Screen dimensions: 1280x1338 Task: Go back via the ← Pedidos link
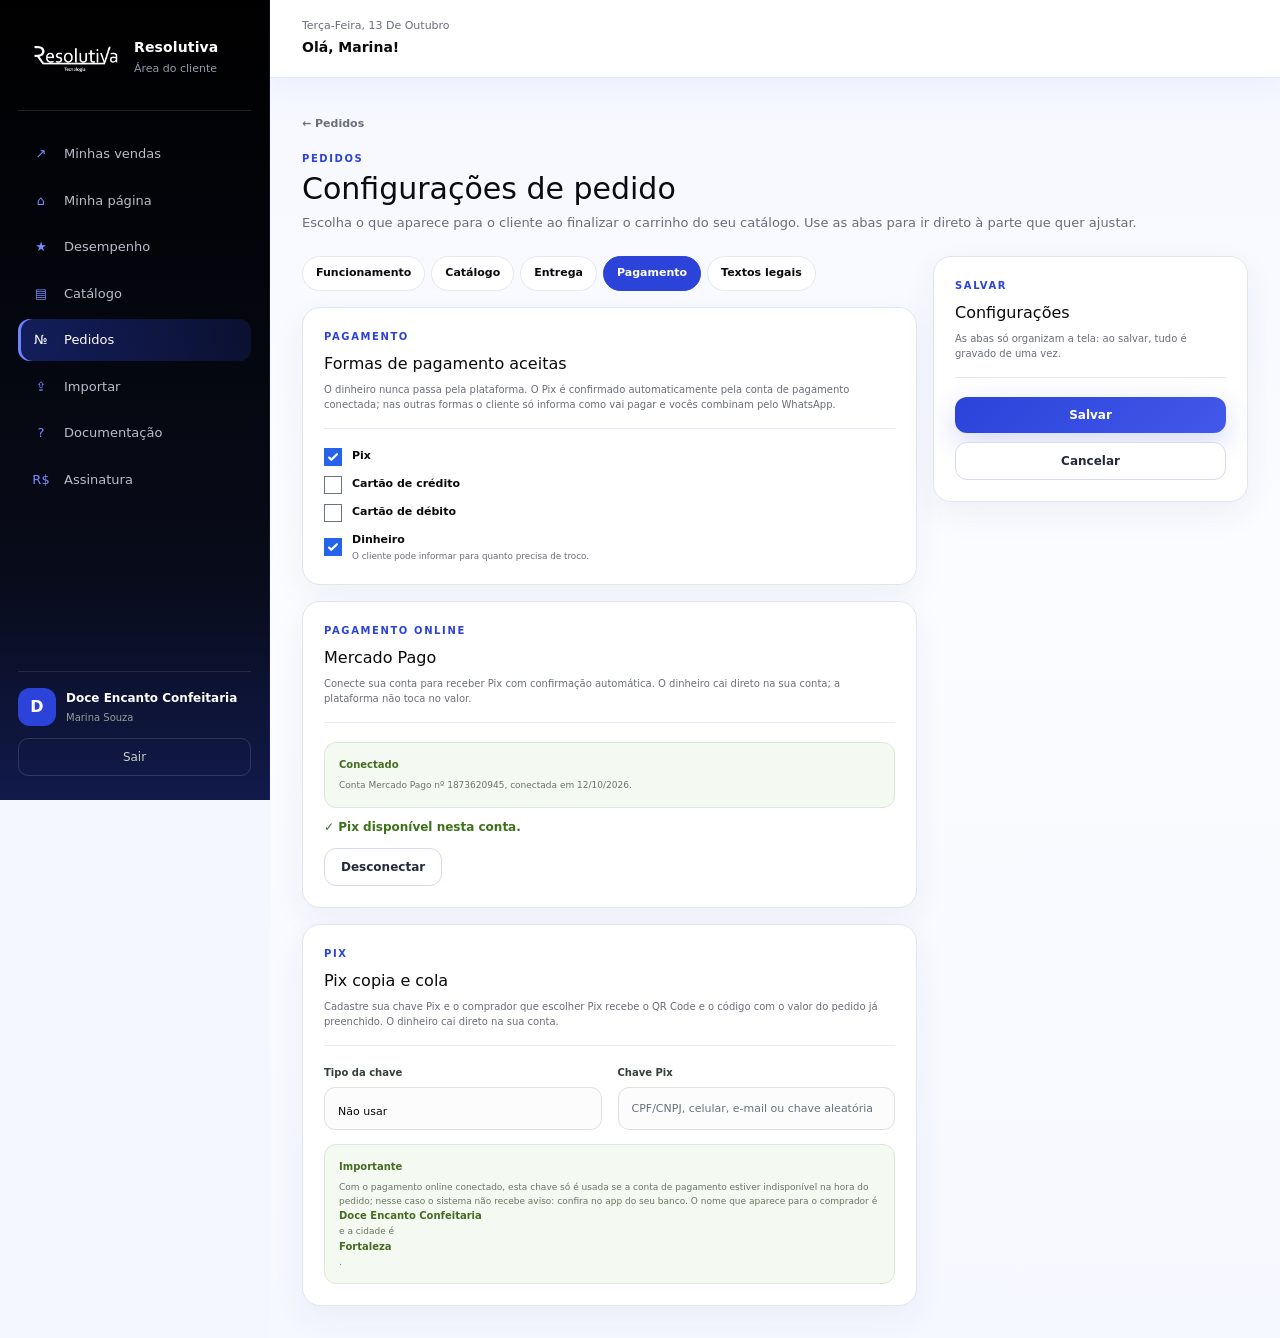pyautogui.click(x=333, y=124)
